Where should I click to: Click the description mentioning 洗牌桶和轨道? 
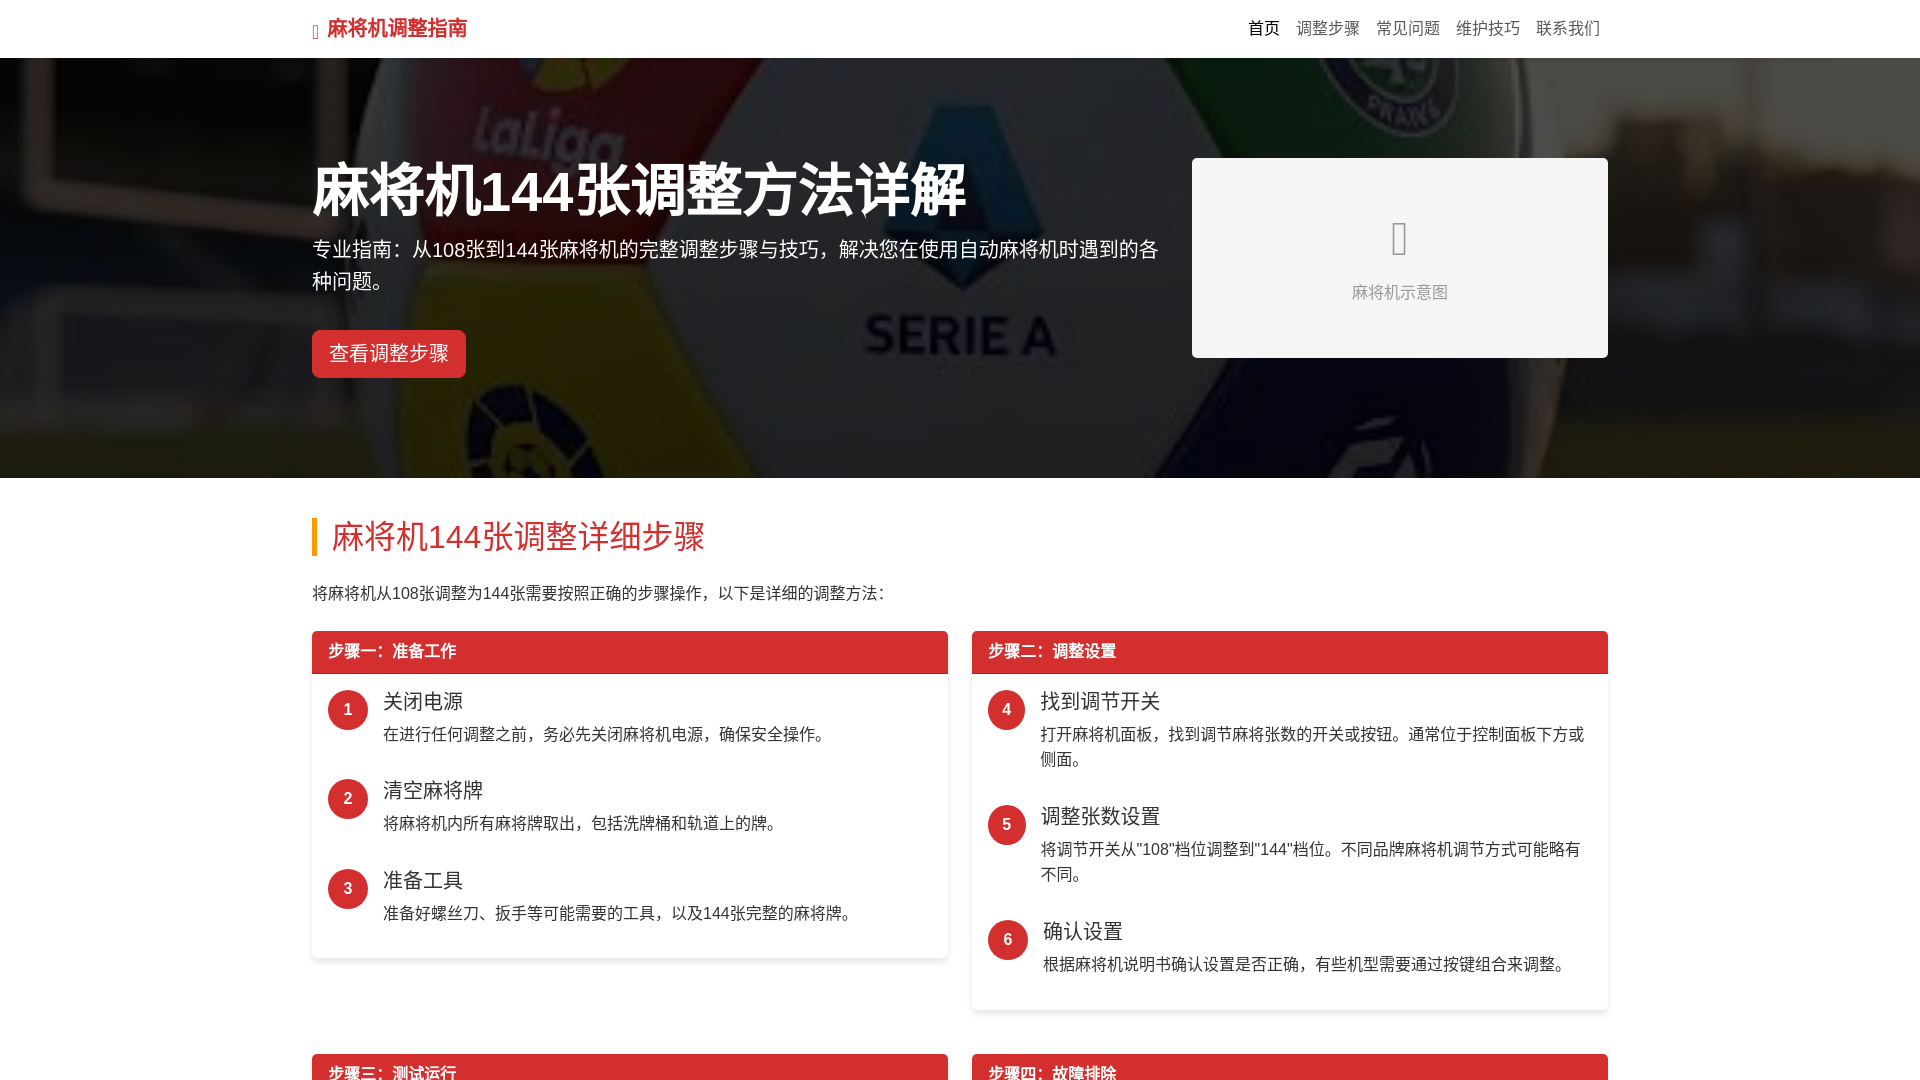[583, 824]
